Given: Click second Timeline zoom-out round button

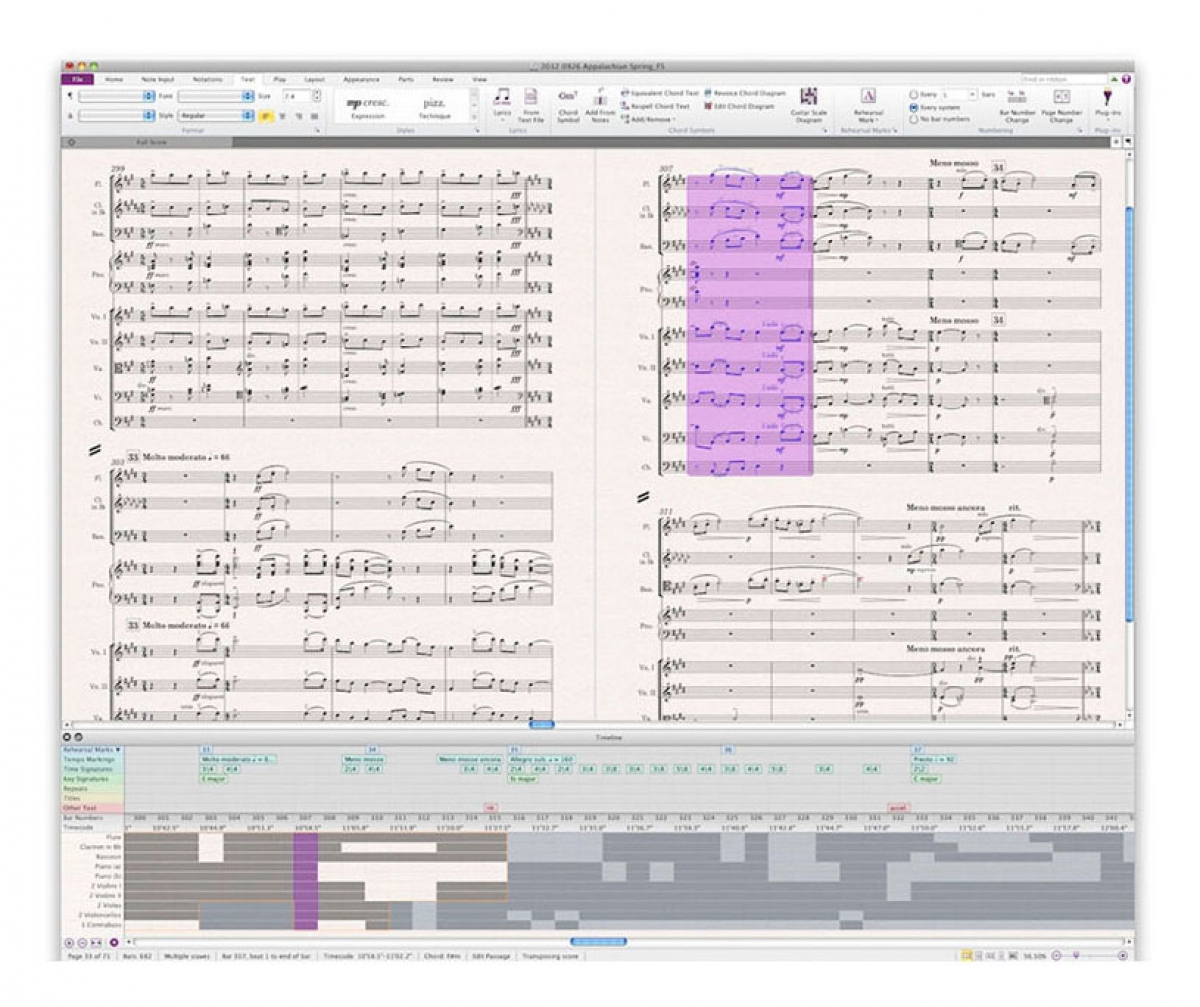Looking at the screenshot, I should click(x=82, y=942).
